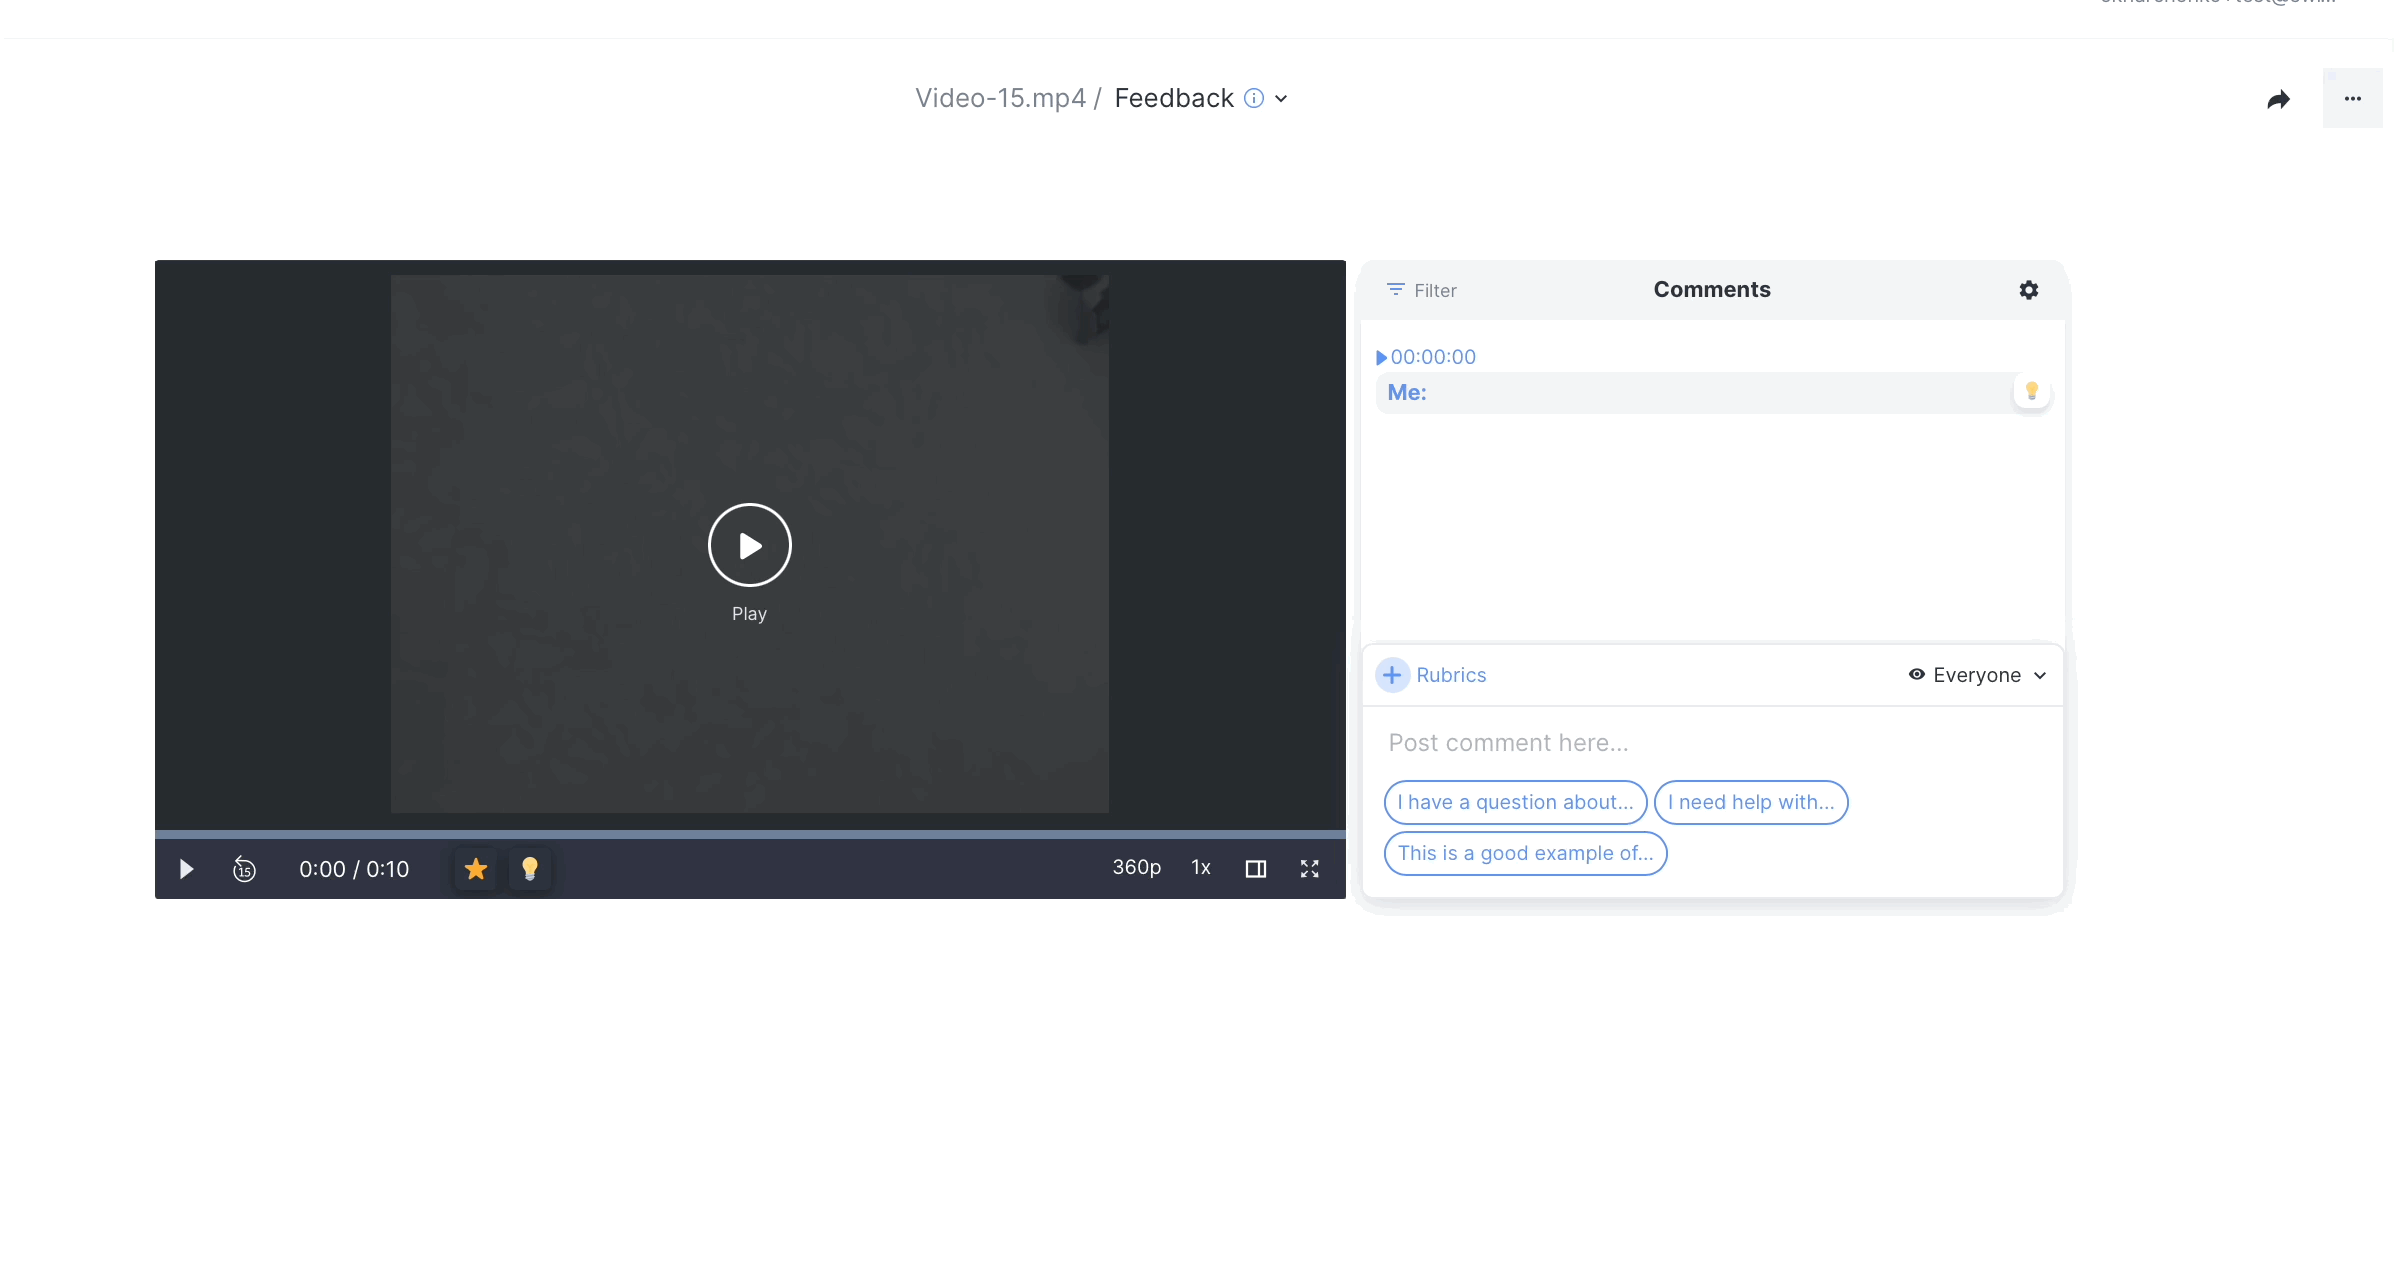Change the 360p video quality
Image resolution: width=2394 pixels, height=1272 pixels.
[x=1136, y=868]
